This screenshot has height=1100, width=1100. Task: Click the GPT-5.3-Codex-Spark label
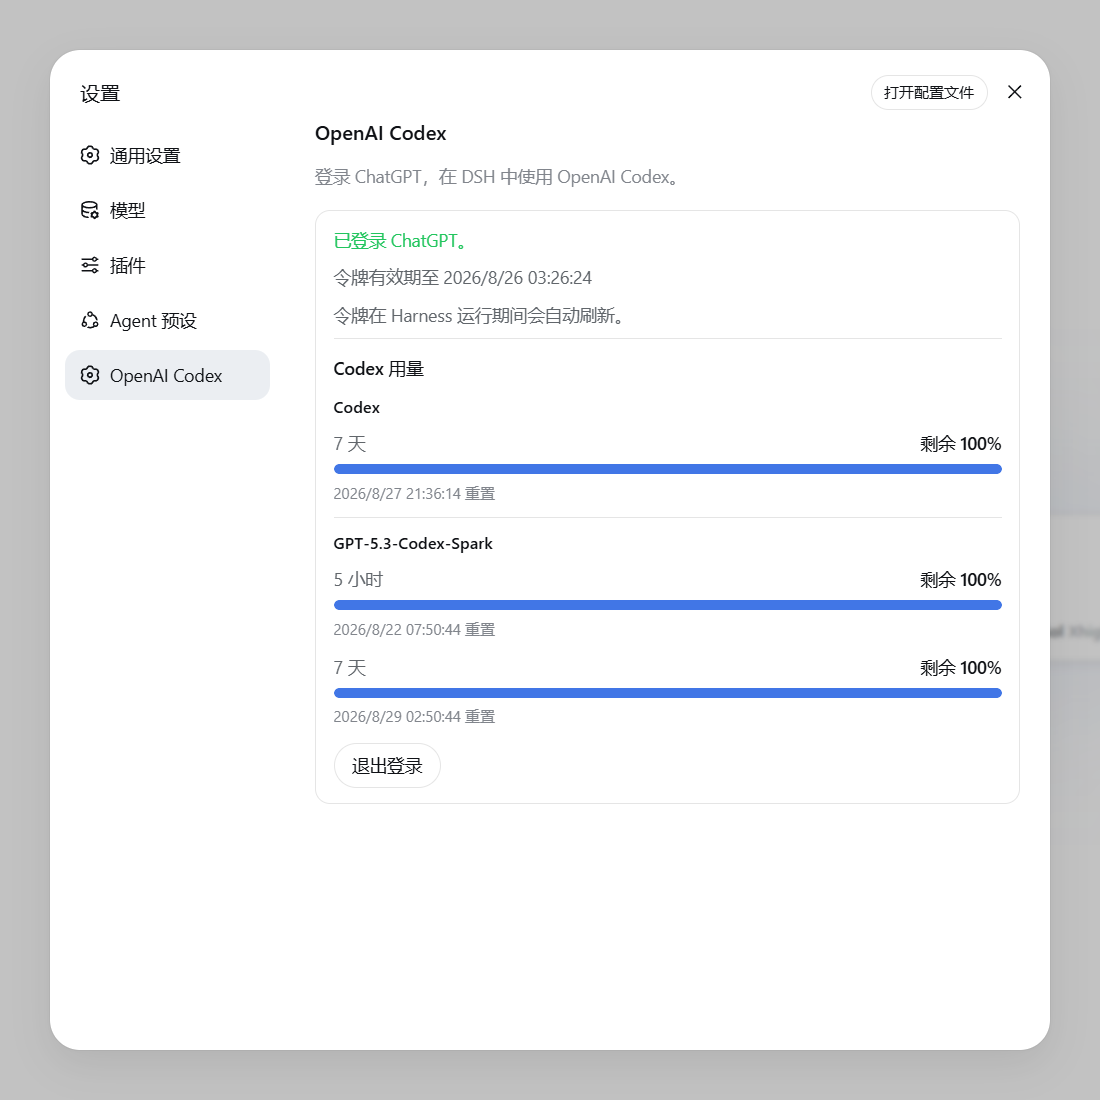pyautogui.click(x=413, y=544)
